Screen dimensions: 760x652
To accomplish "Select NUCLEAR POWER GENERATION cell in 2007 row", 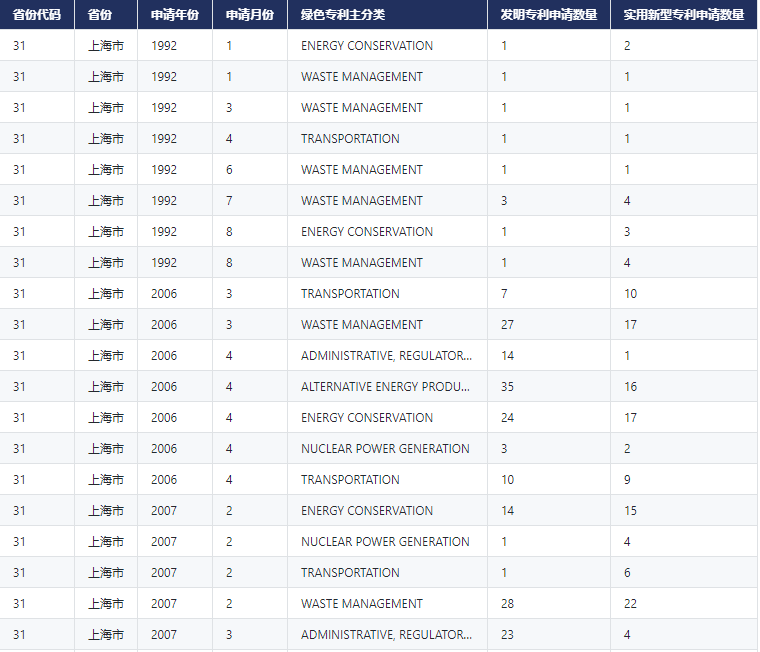I will tap(387, 542).
